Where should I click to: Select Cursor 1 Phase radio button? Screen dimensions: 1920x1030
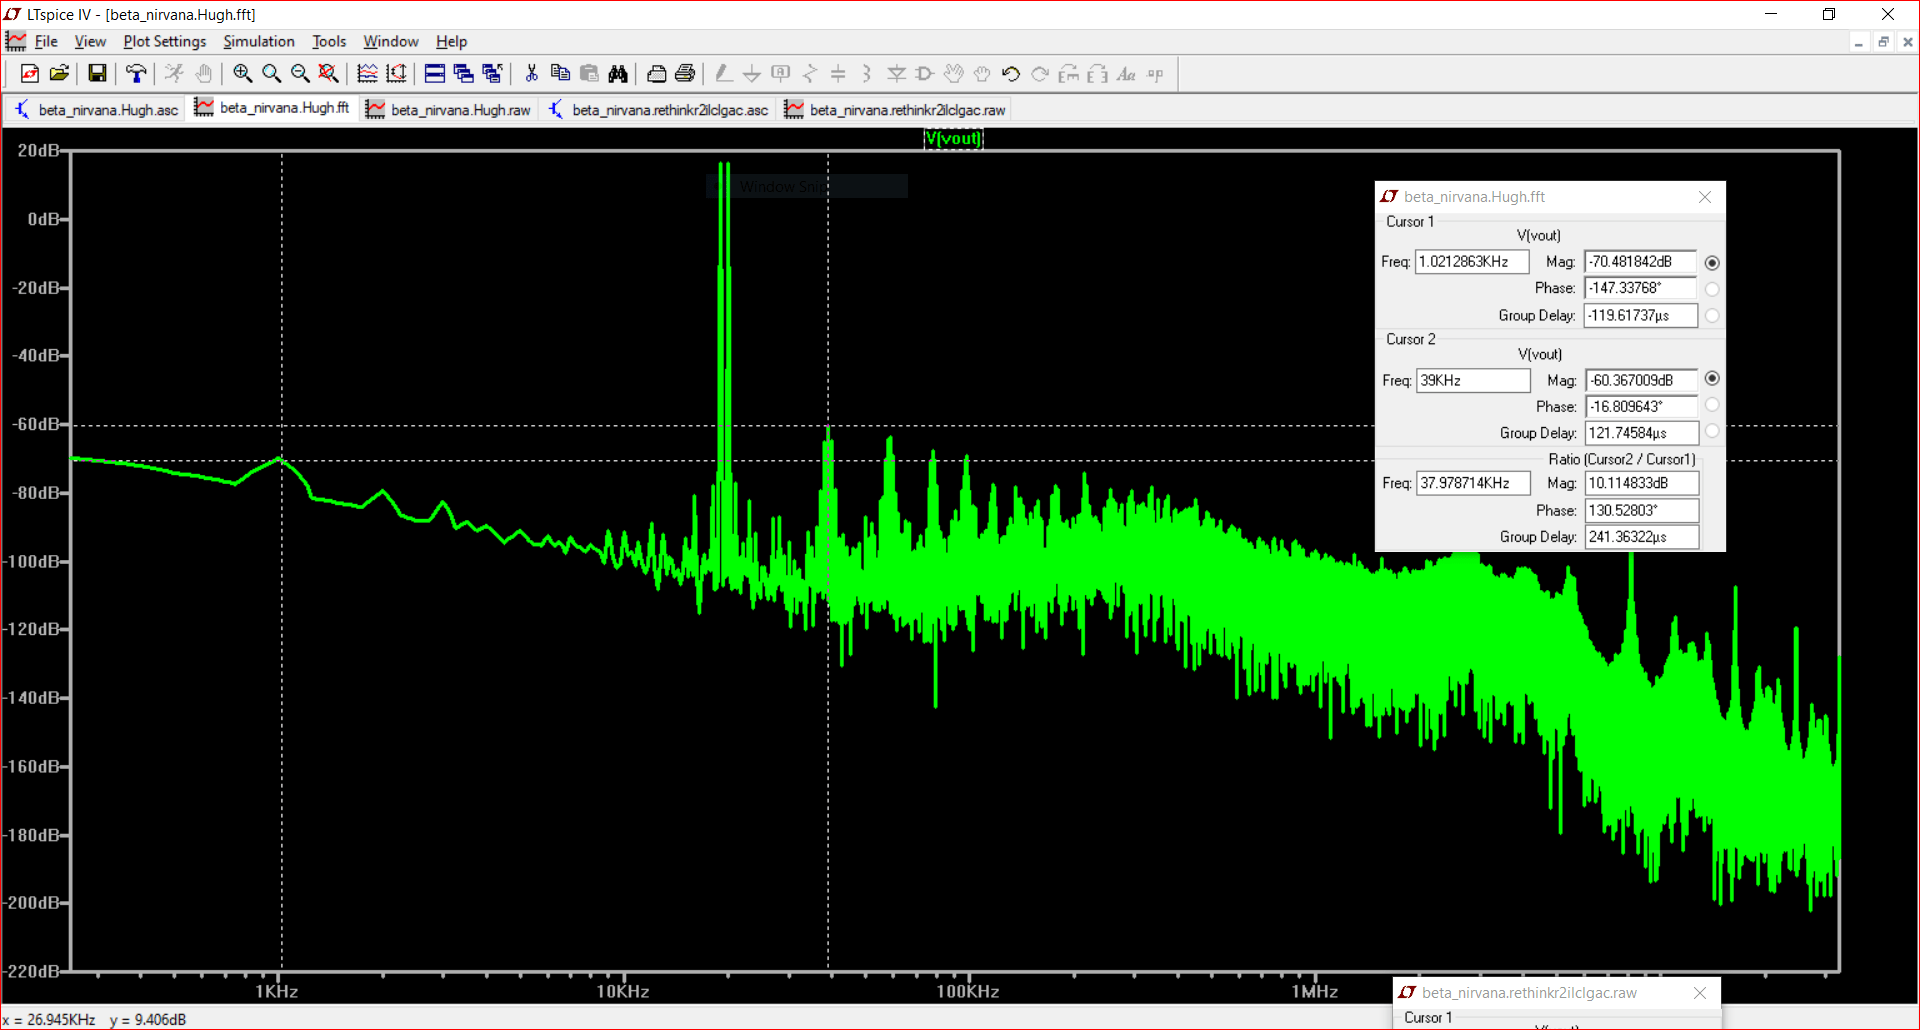[x=1712, y=289]
